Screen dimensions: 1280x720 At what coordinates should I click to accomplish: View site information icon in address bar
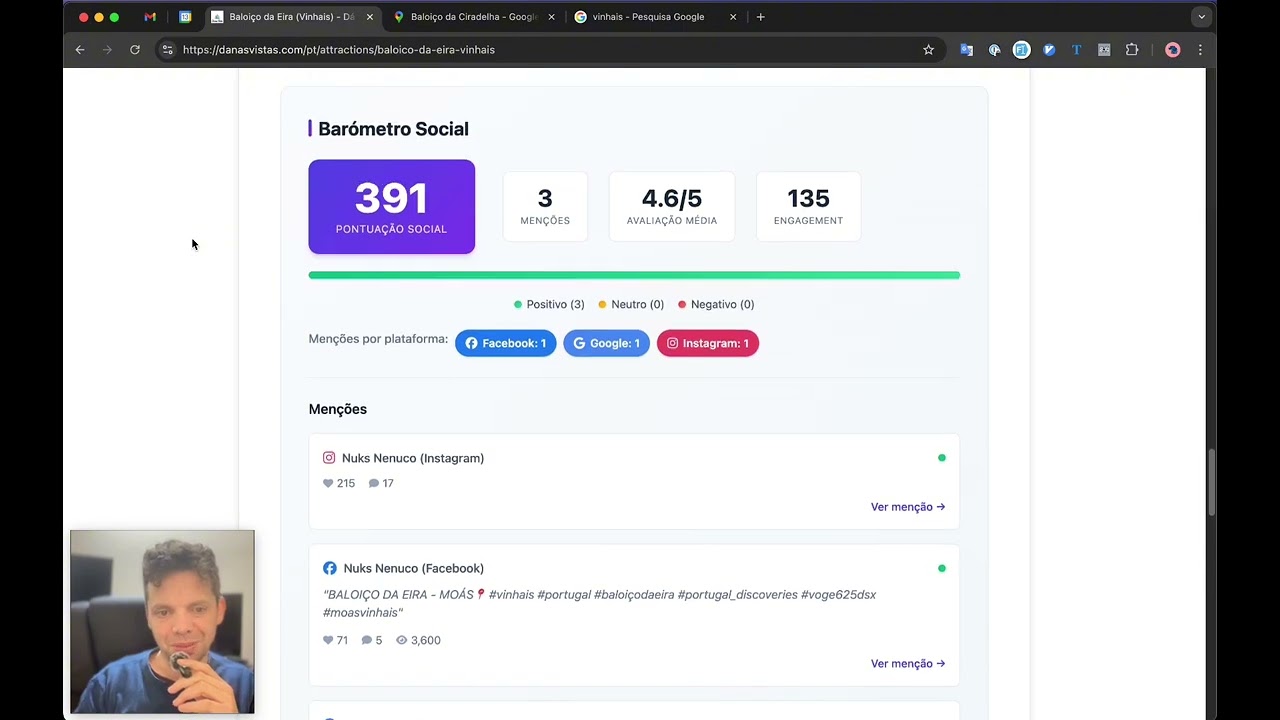pyautogui.click(x=167, y=50)
